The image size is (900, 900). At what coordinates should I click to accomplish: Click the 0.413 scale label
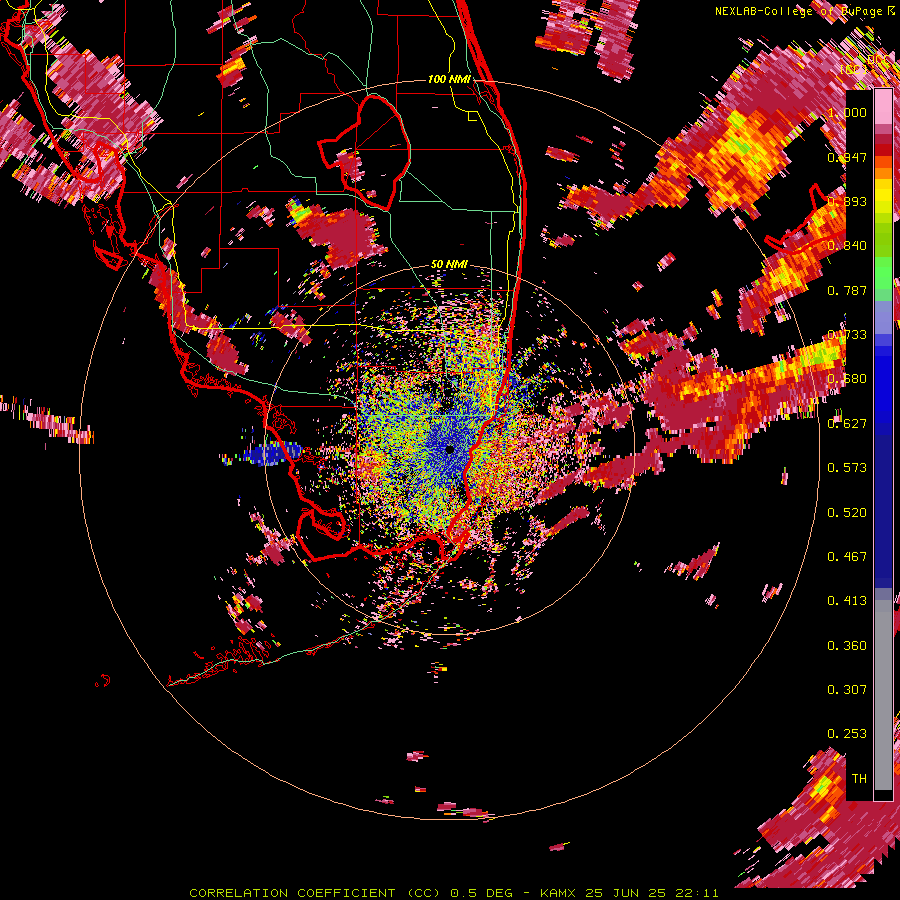point(847,601)
